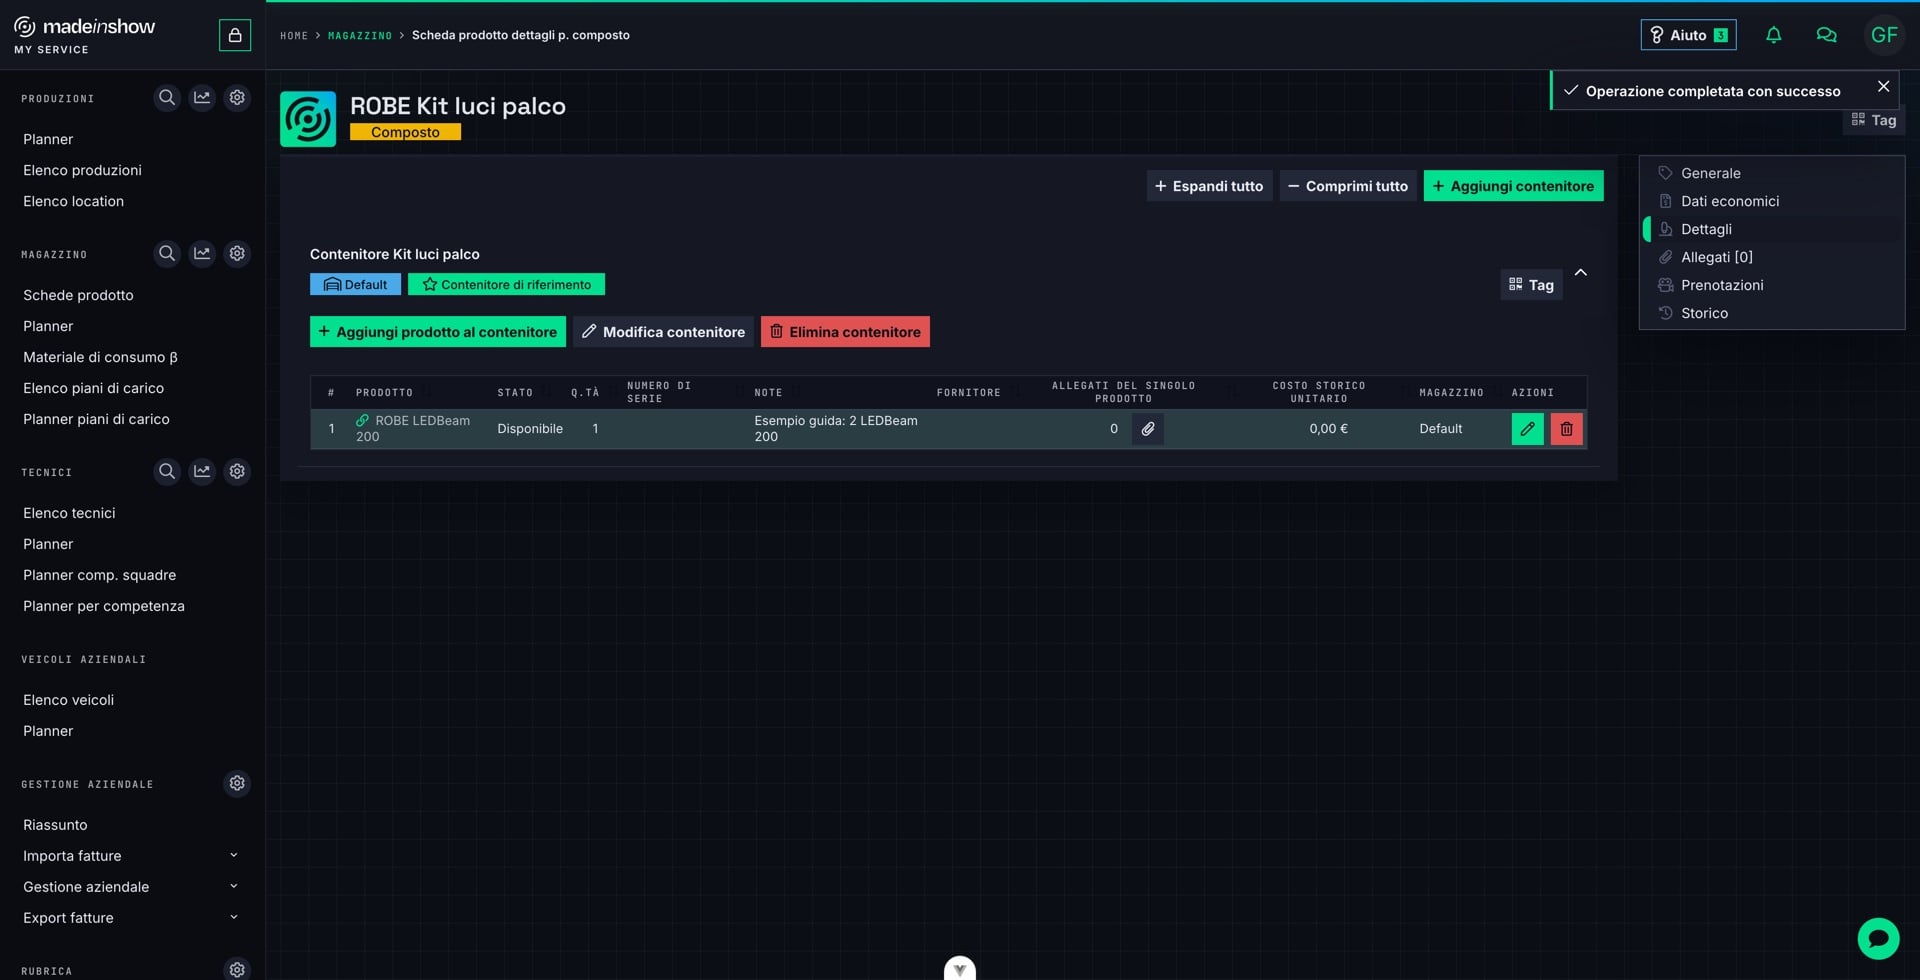Open Gestione Aziendale settings gear

(x=237, y=784)
